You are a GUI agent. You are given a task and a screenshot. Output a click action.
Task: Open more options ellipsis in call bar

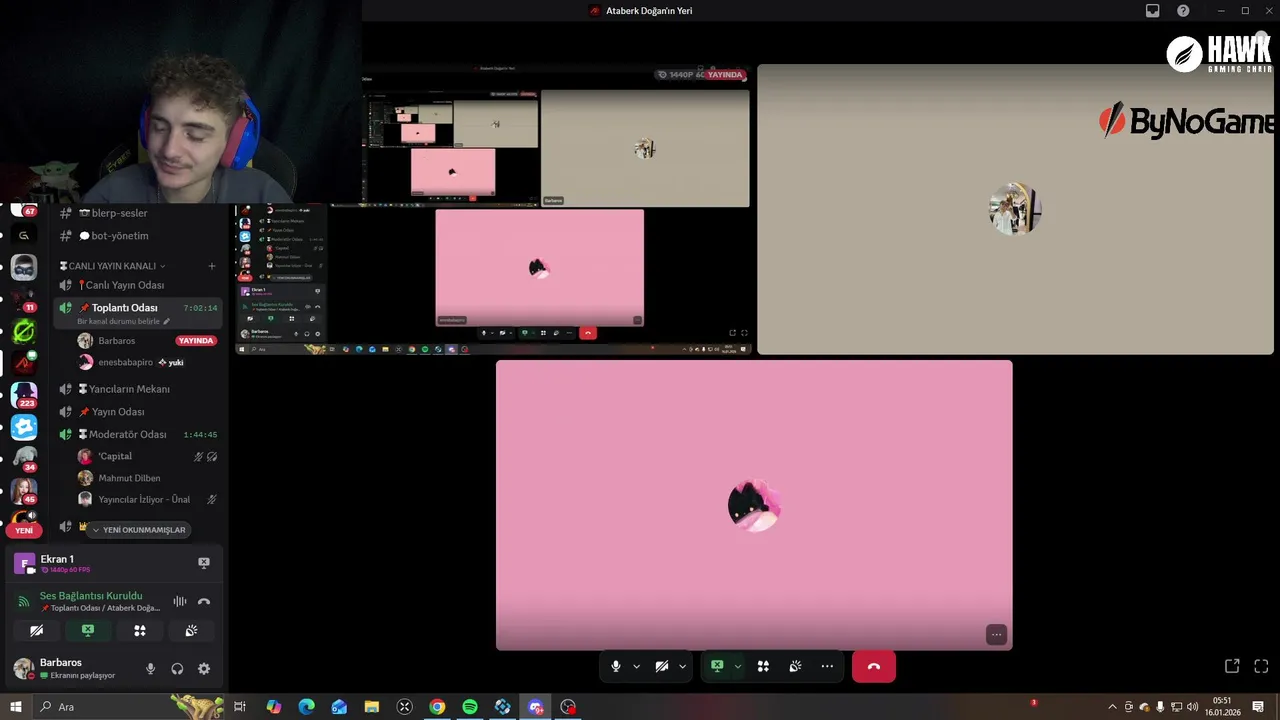click(827, 666)
